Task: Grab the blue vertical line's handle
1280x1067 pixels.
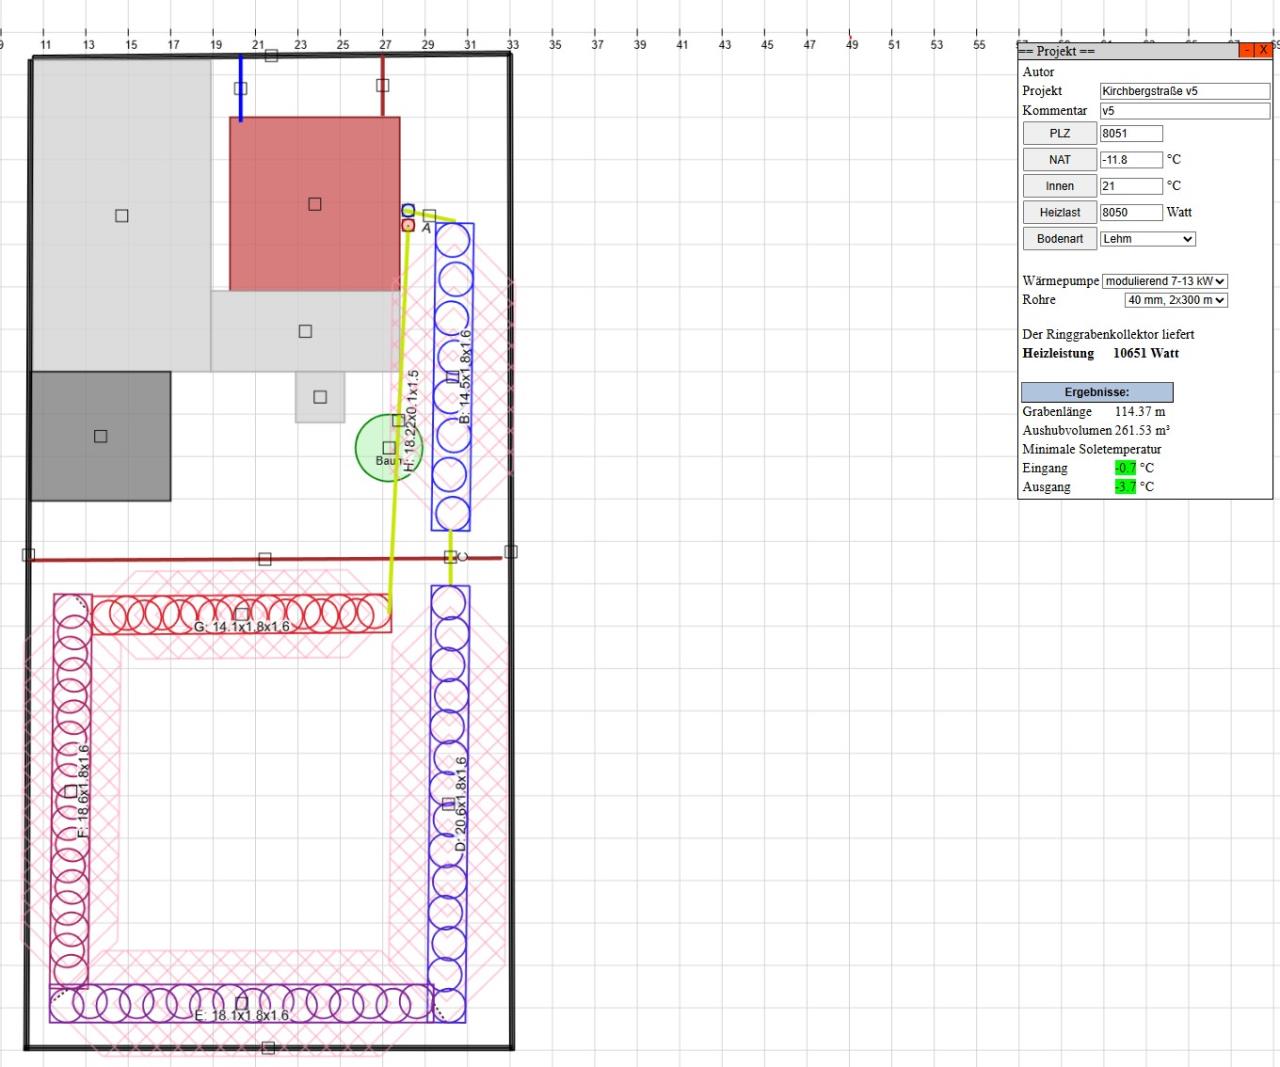Action: 241,88
